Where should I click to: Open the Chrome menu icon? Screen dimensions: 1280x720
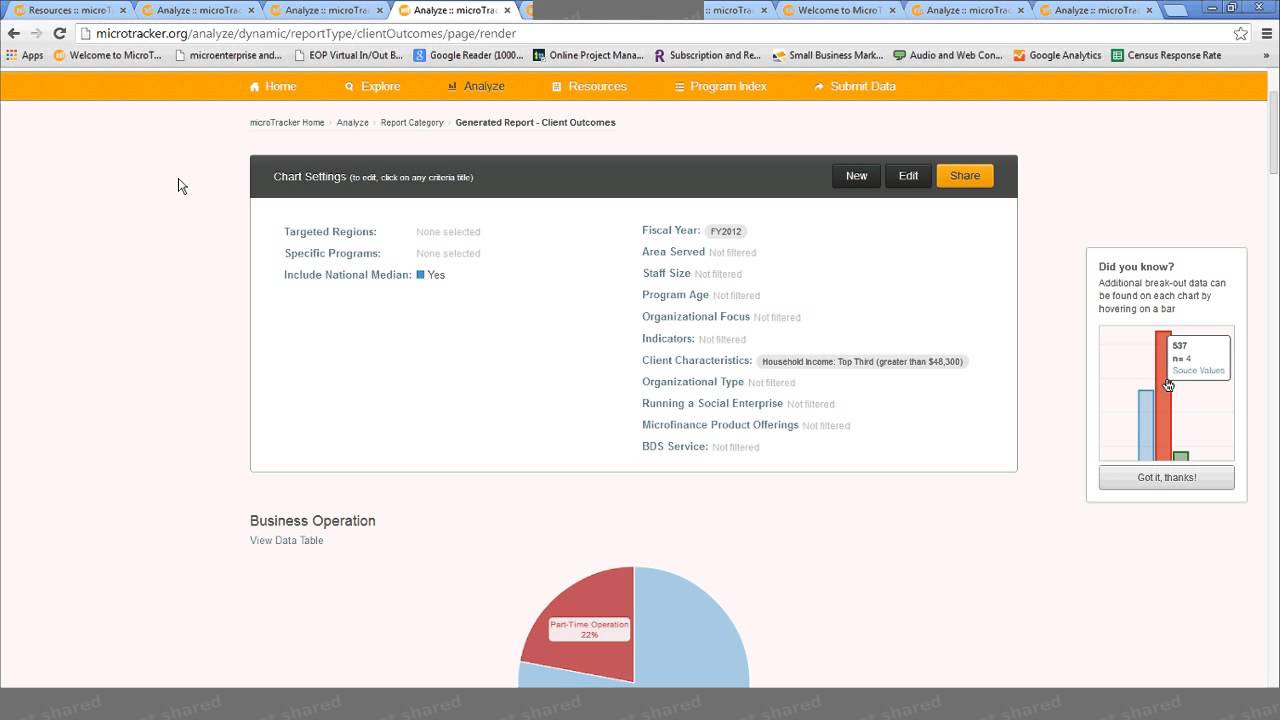click(1265, 33)
